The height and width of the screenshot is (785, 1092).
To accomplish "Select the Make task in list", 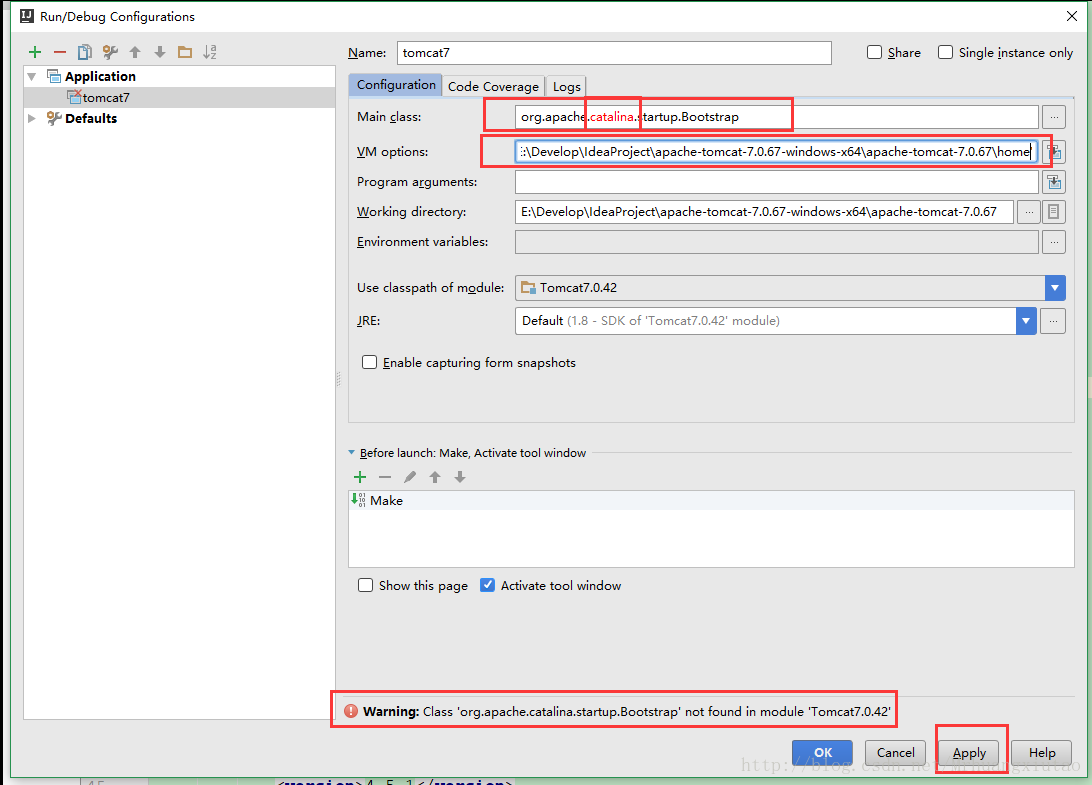I will (711, 500).
